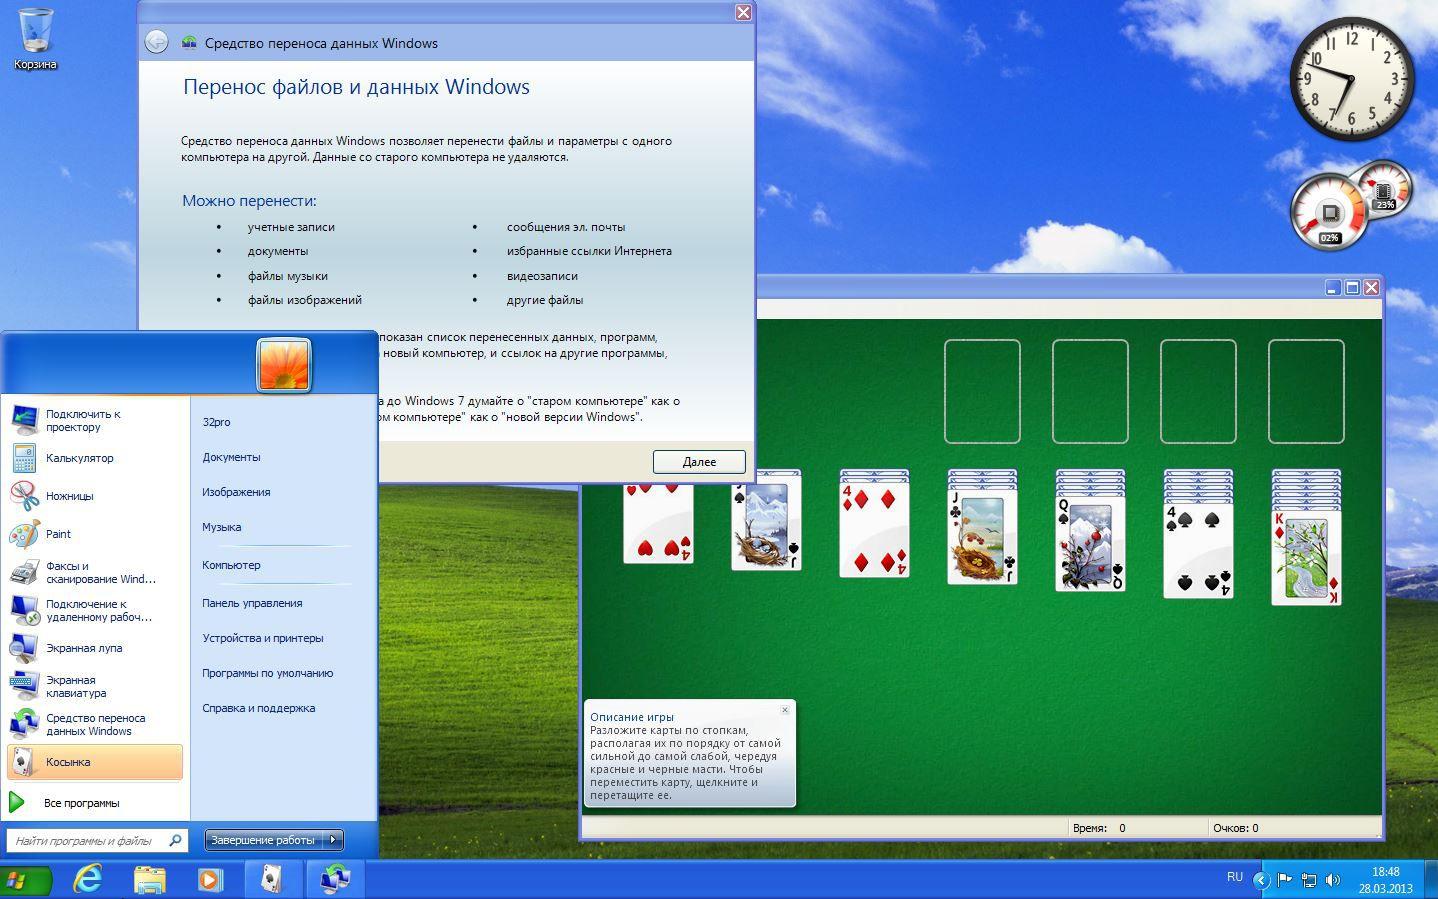1438x899 pixels.
Task: Select Devices and Printers in Start menu
Action: (262, 638)
